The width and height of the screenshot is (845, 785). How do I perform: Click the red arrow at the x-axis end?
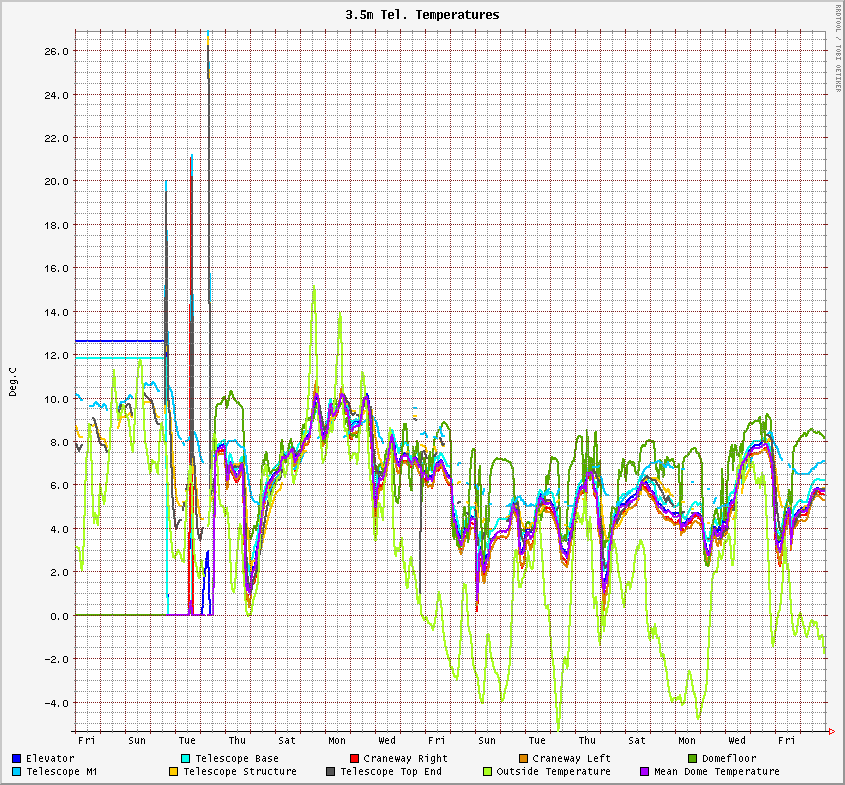coord(832,732)
